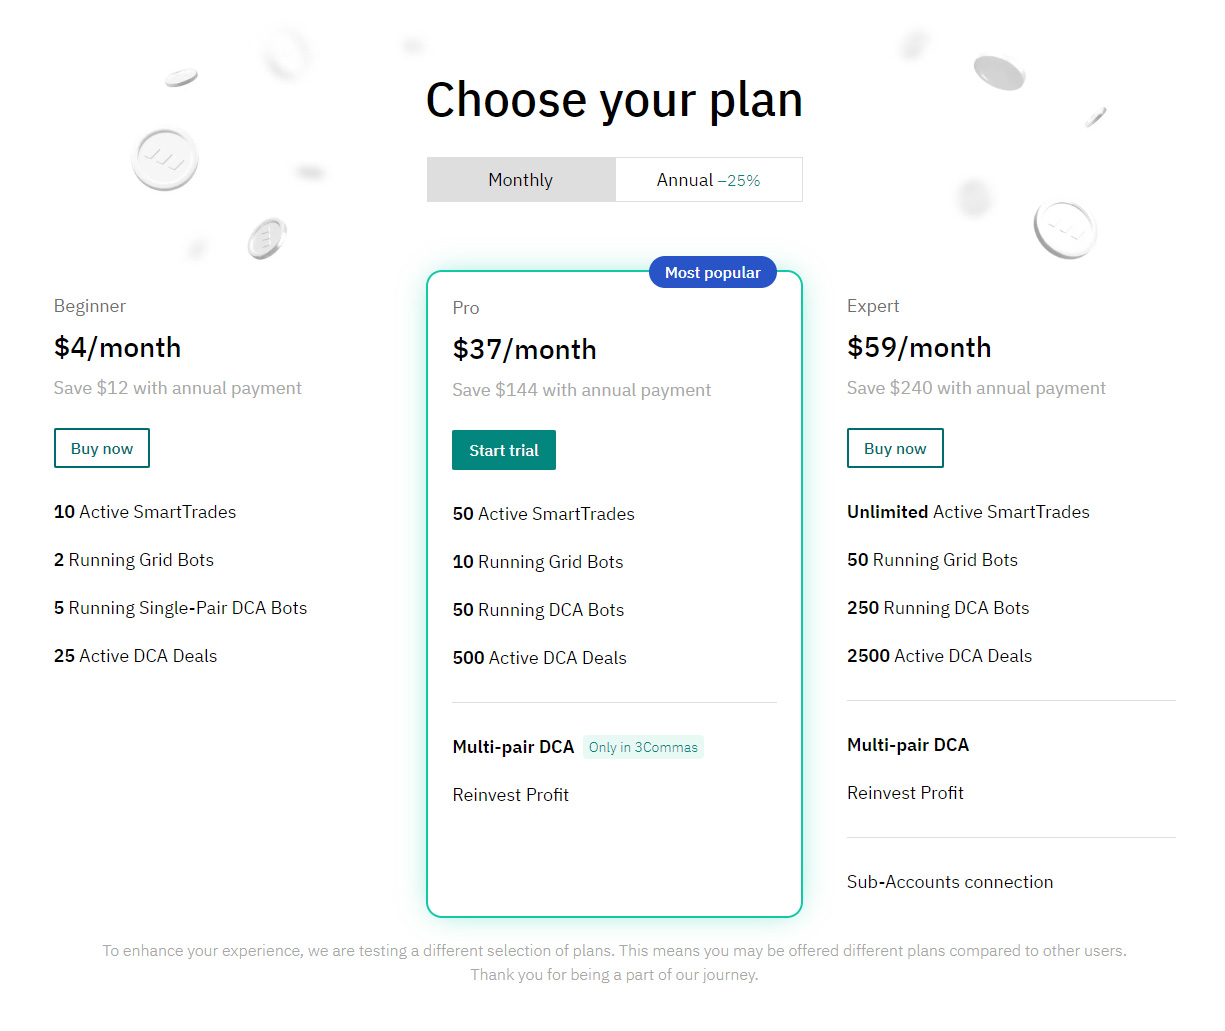Click Start trial for the Pro plan
Viewport: 1225px width, 1031px height.
point(503,450)
